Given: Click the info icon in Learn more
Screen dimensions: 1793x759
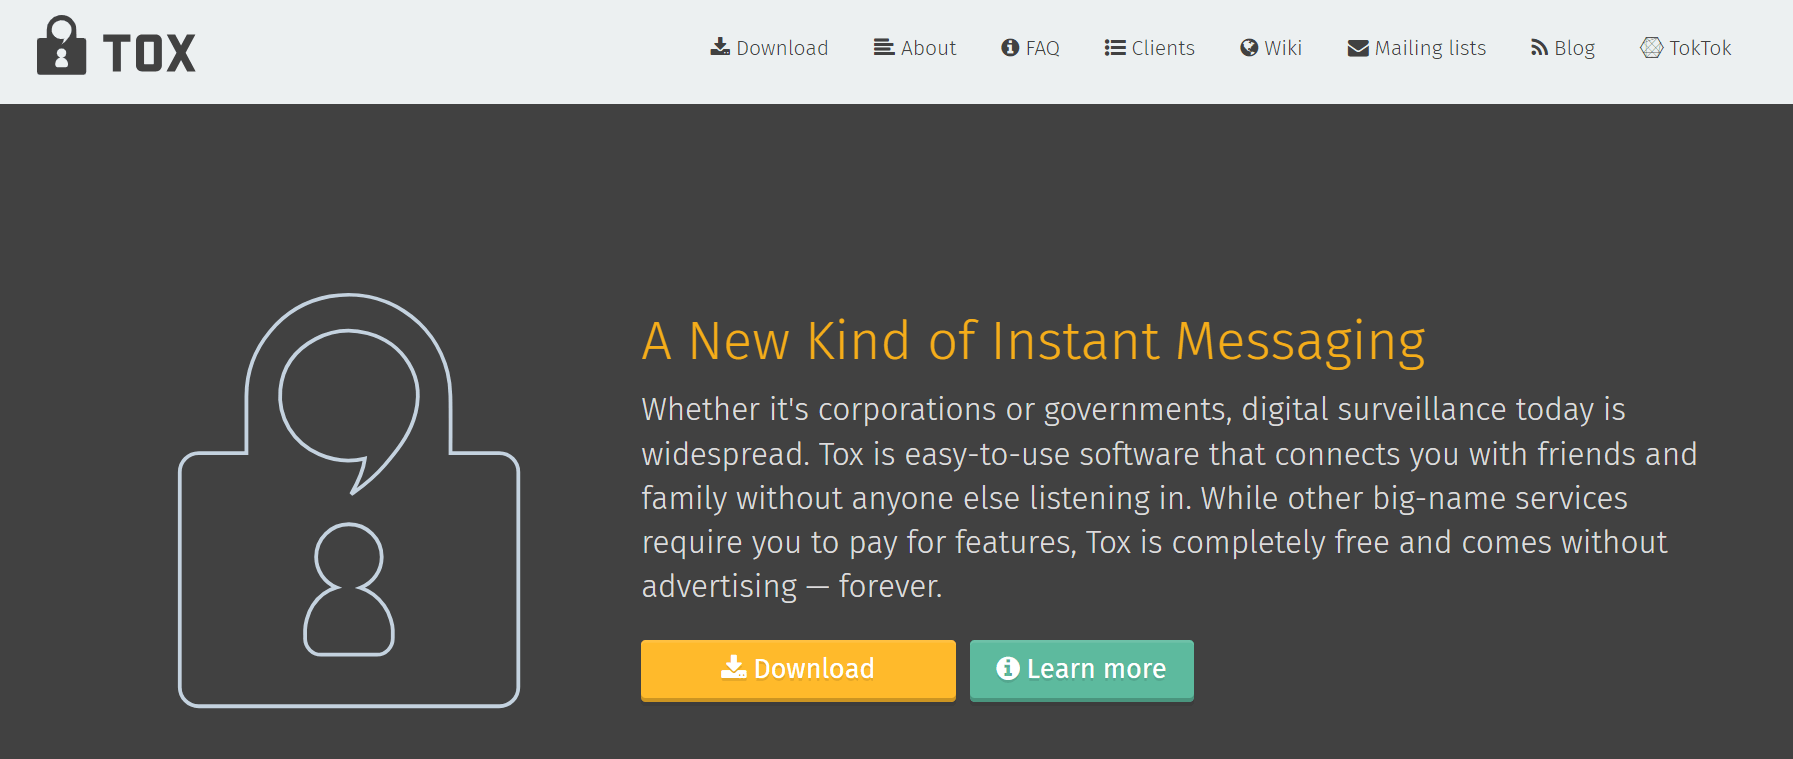Looking at the screenshot, I should (x=1008, y=668).
